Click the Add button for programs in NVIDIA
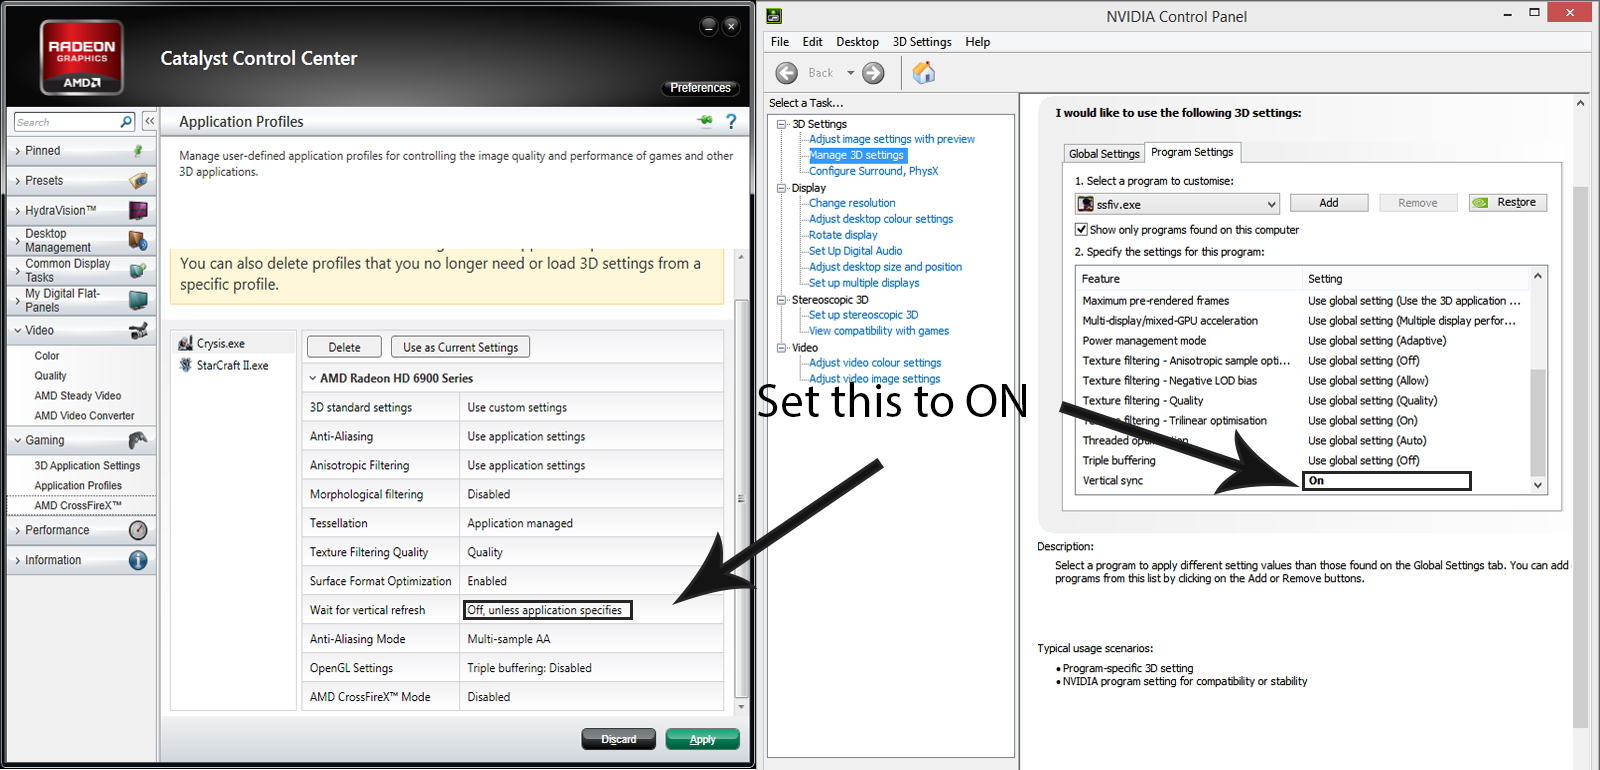Image resolution: width=1600 pixels, height=770 pixels. coord(1328,203)
